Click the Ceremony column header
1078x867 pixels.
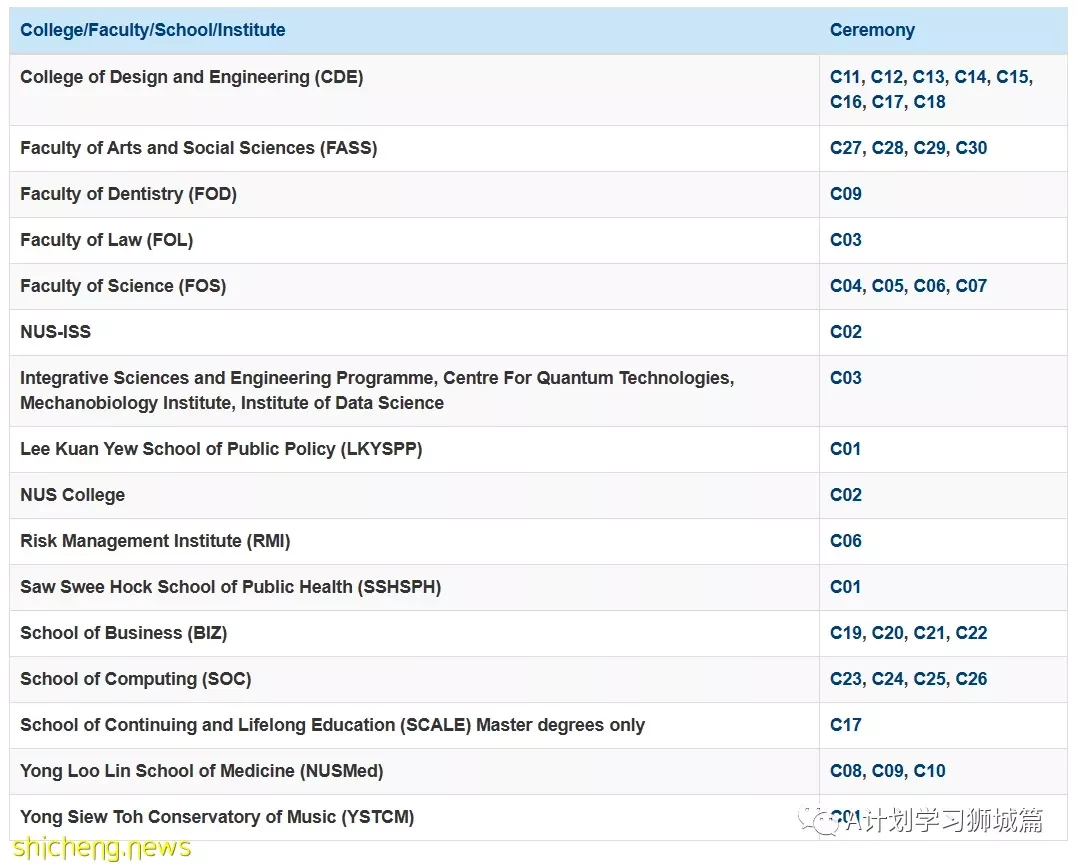[872, 30]
